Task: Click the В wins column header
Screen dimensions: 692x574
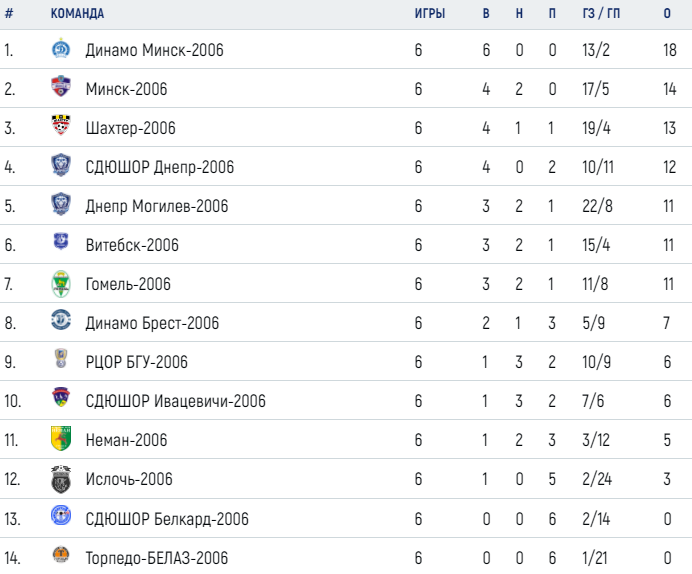Action: (486, 14)
